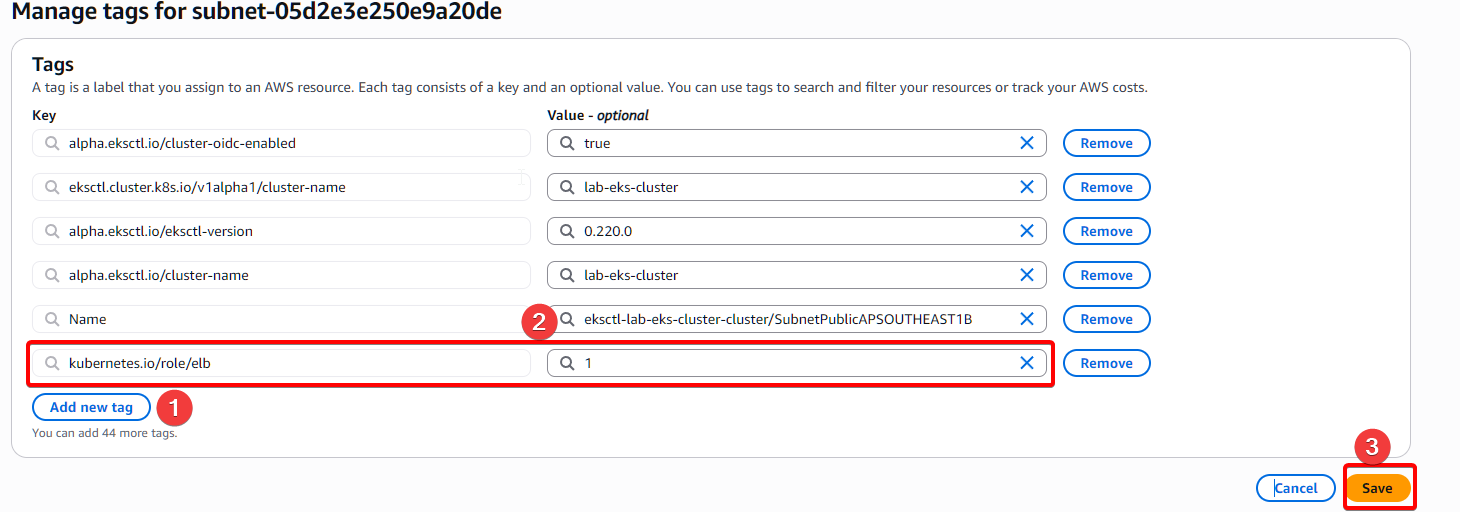
Task: Clear the kubernetes.io/role/elb value with X
Action: coord(1026,363)
